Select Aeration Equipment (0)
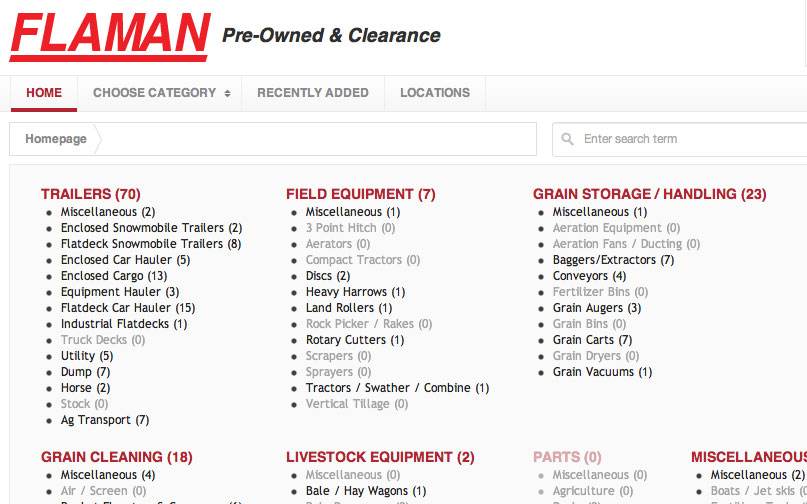Screen dimensions: 807x504 click(616, 228)
